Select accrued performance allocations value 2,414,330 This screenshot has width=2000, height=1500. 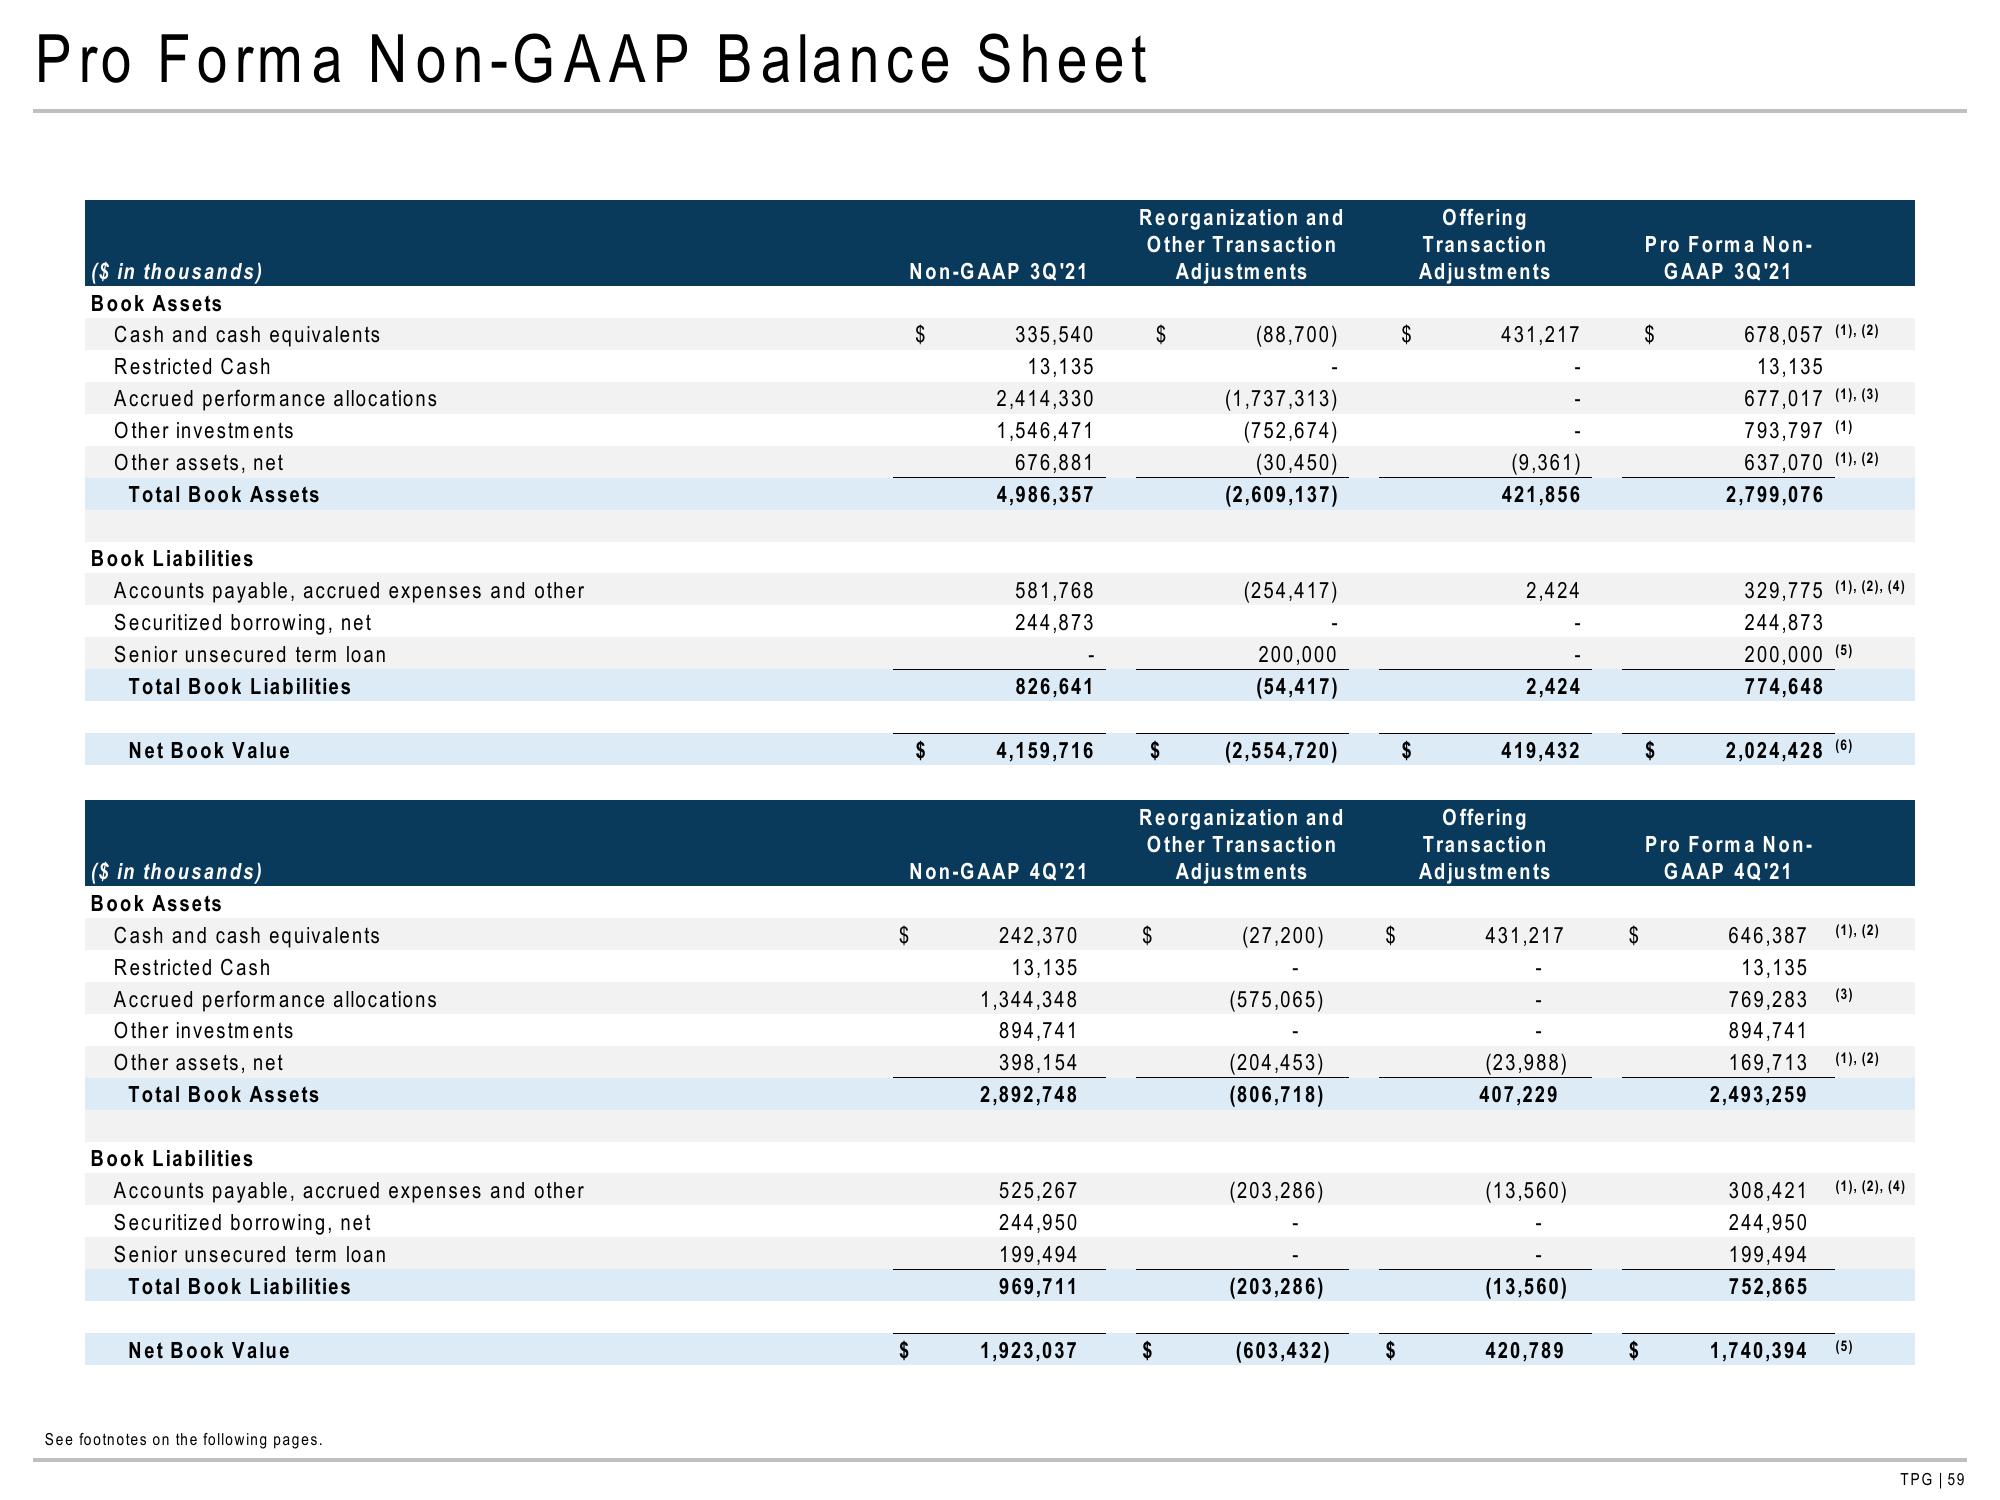[1045, 399]
